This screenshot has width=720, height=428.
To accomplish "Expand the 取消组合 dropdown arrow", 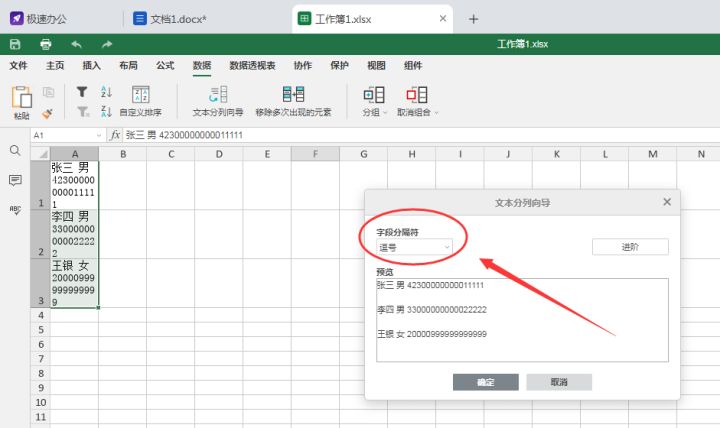I will tap(436, 113).
